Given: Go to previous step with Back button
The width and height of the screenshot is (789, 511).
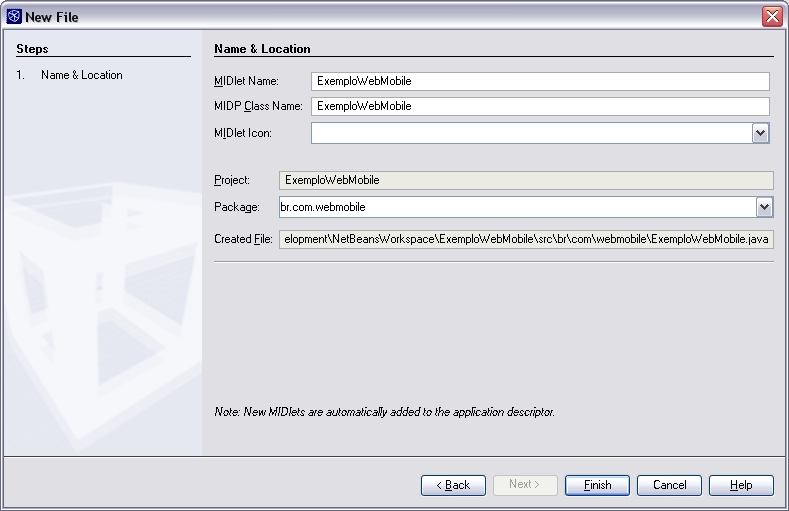Looking at the screenshot, I should (x=453, y=485).
